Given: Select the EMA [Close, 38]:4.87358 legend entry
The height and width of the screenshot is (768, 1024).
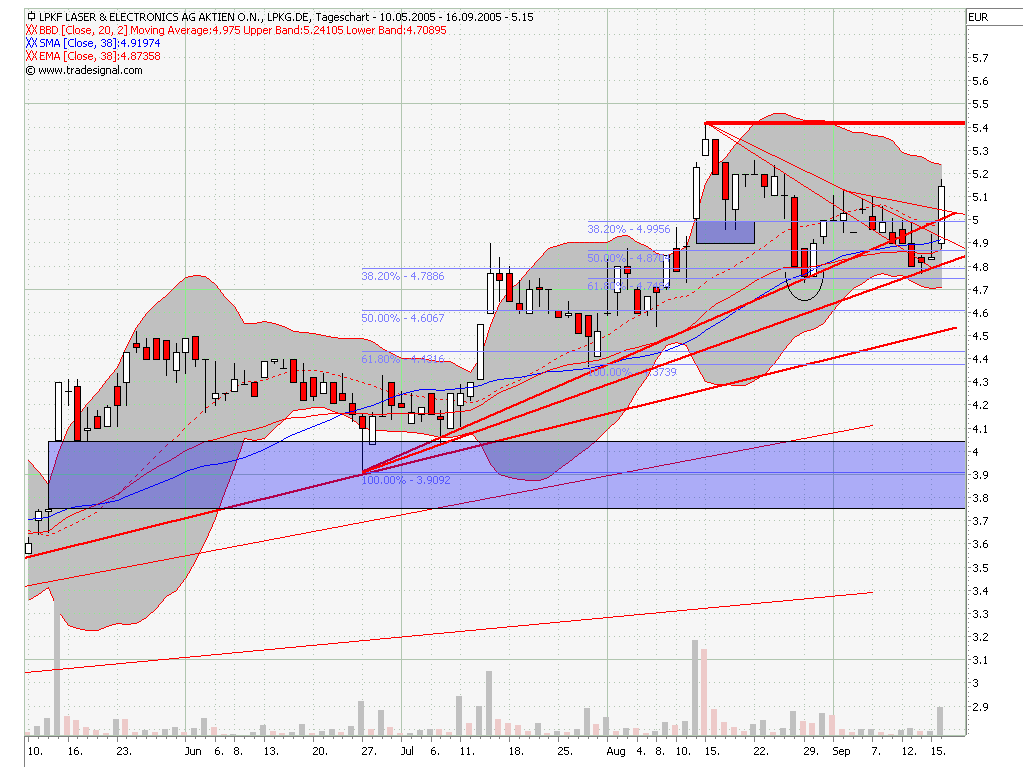Looking at the screenshot, I should (100, 56).
